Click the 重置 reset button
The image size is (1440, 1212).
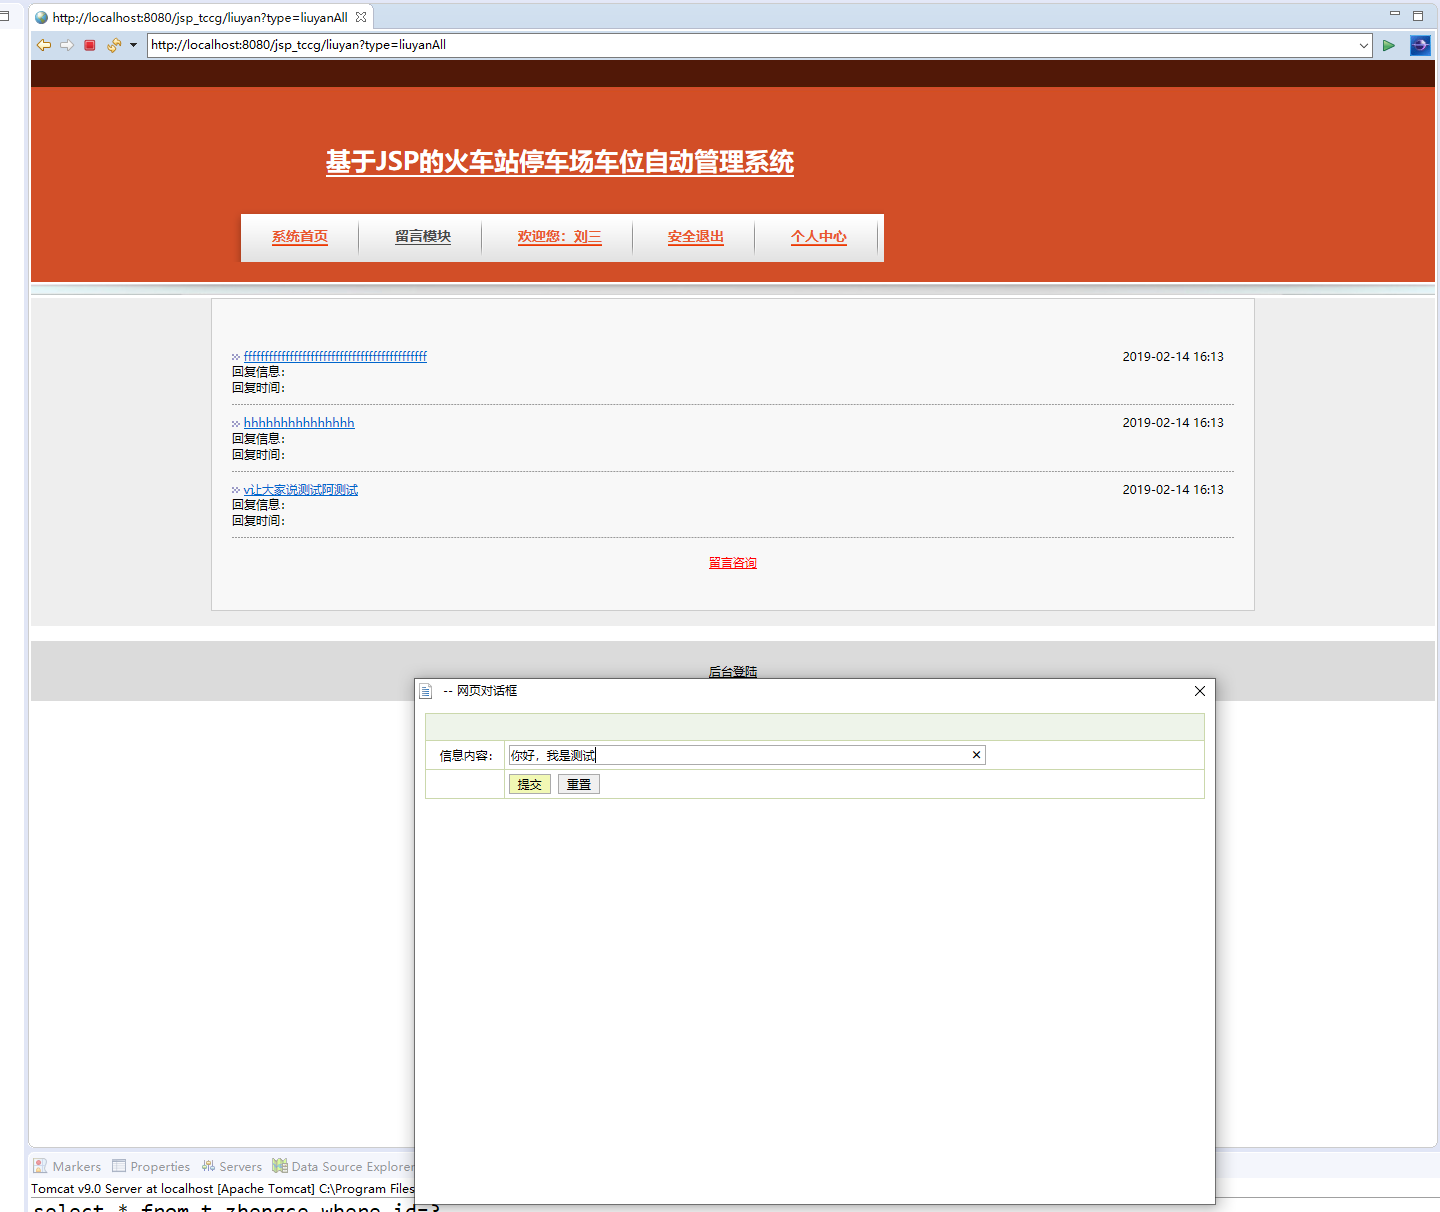578,785
